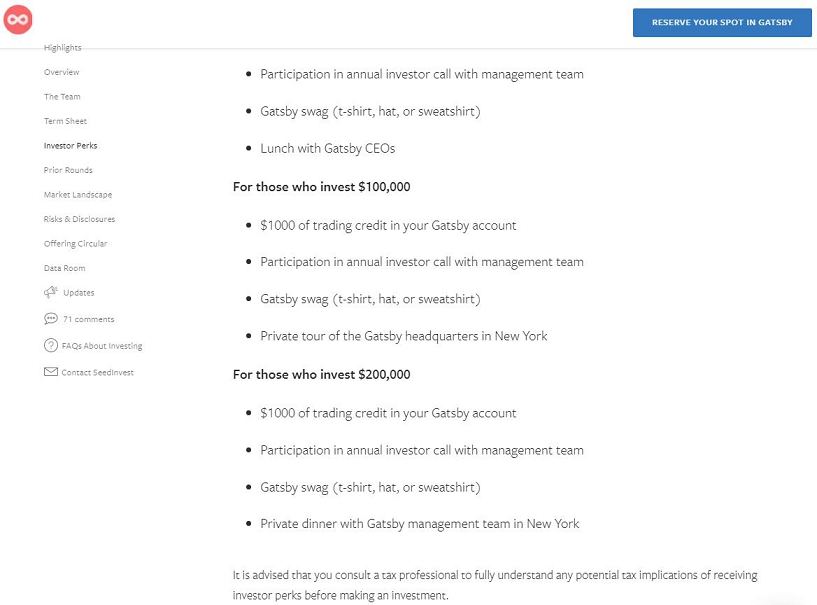Screen dimensions: 817x605
Task: Click the speech bubble comments icon
Action: tap(51, 319)
